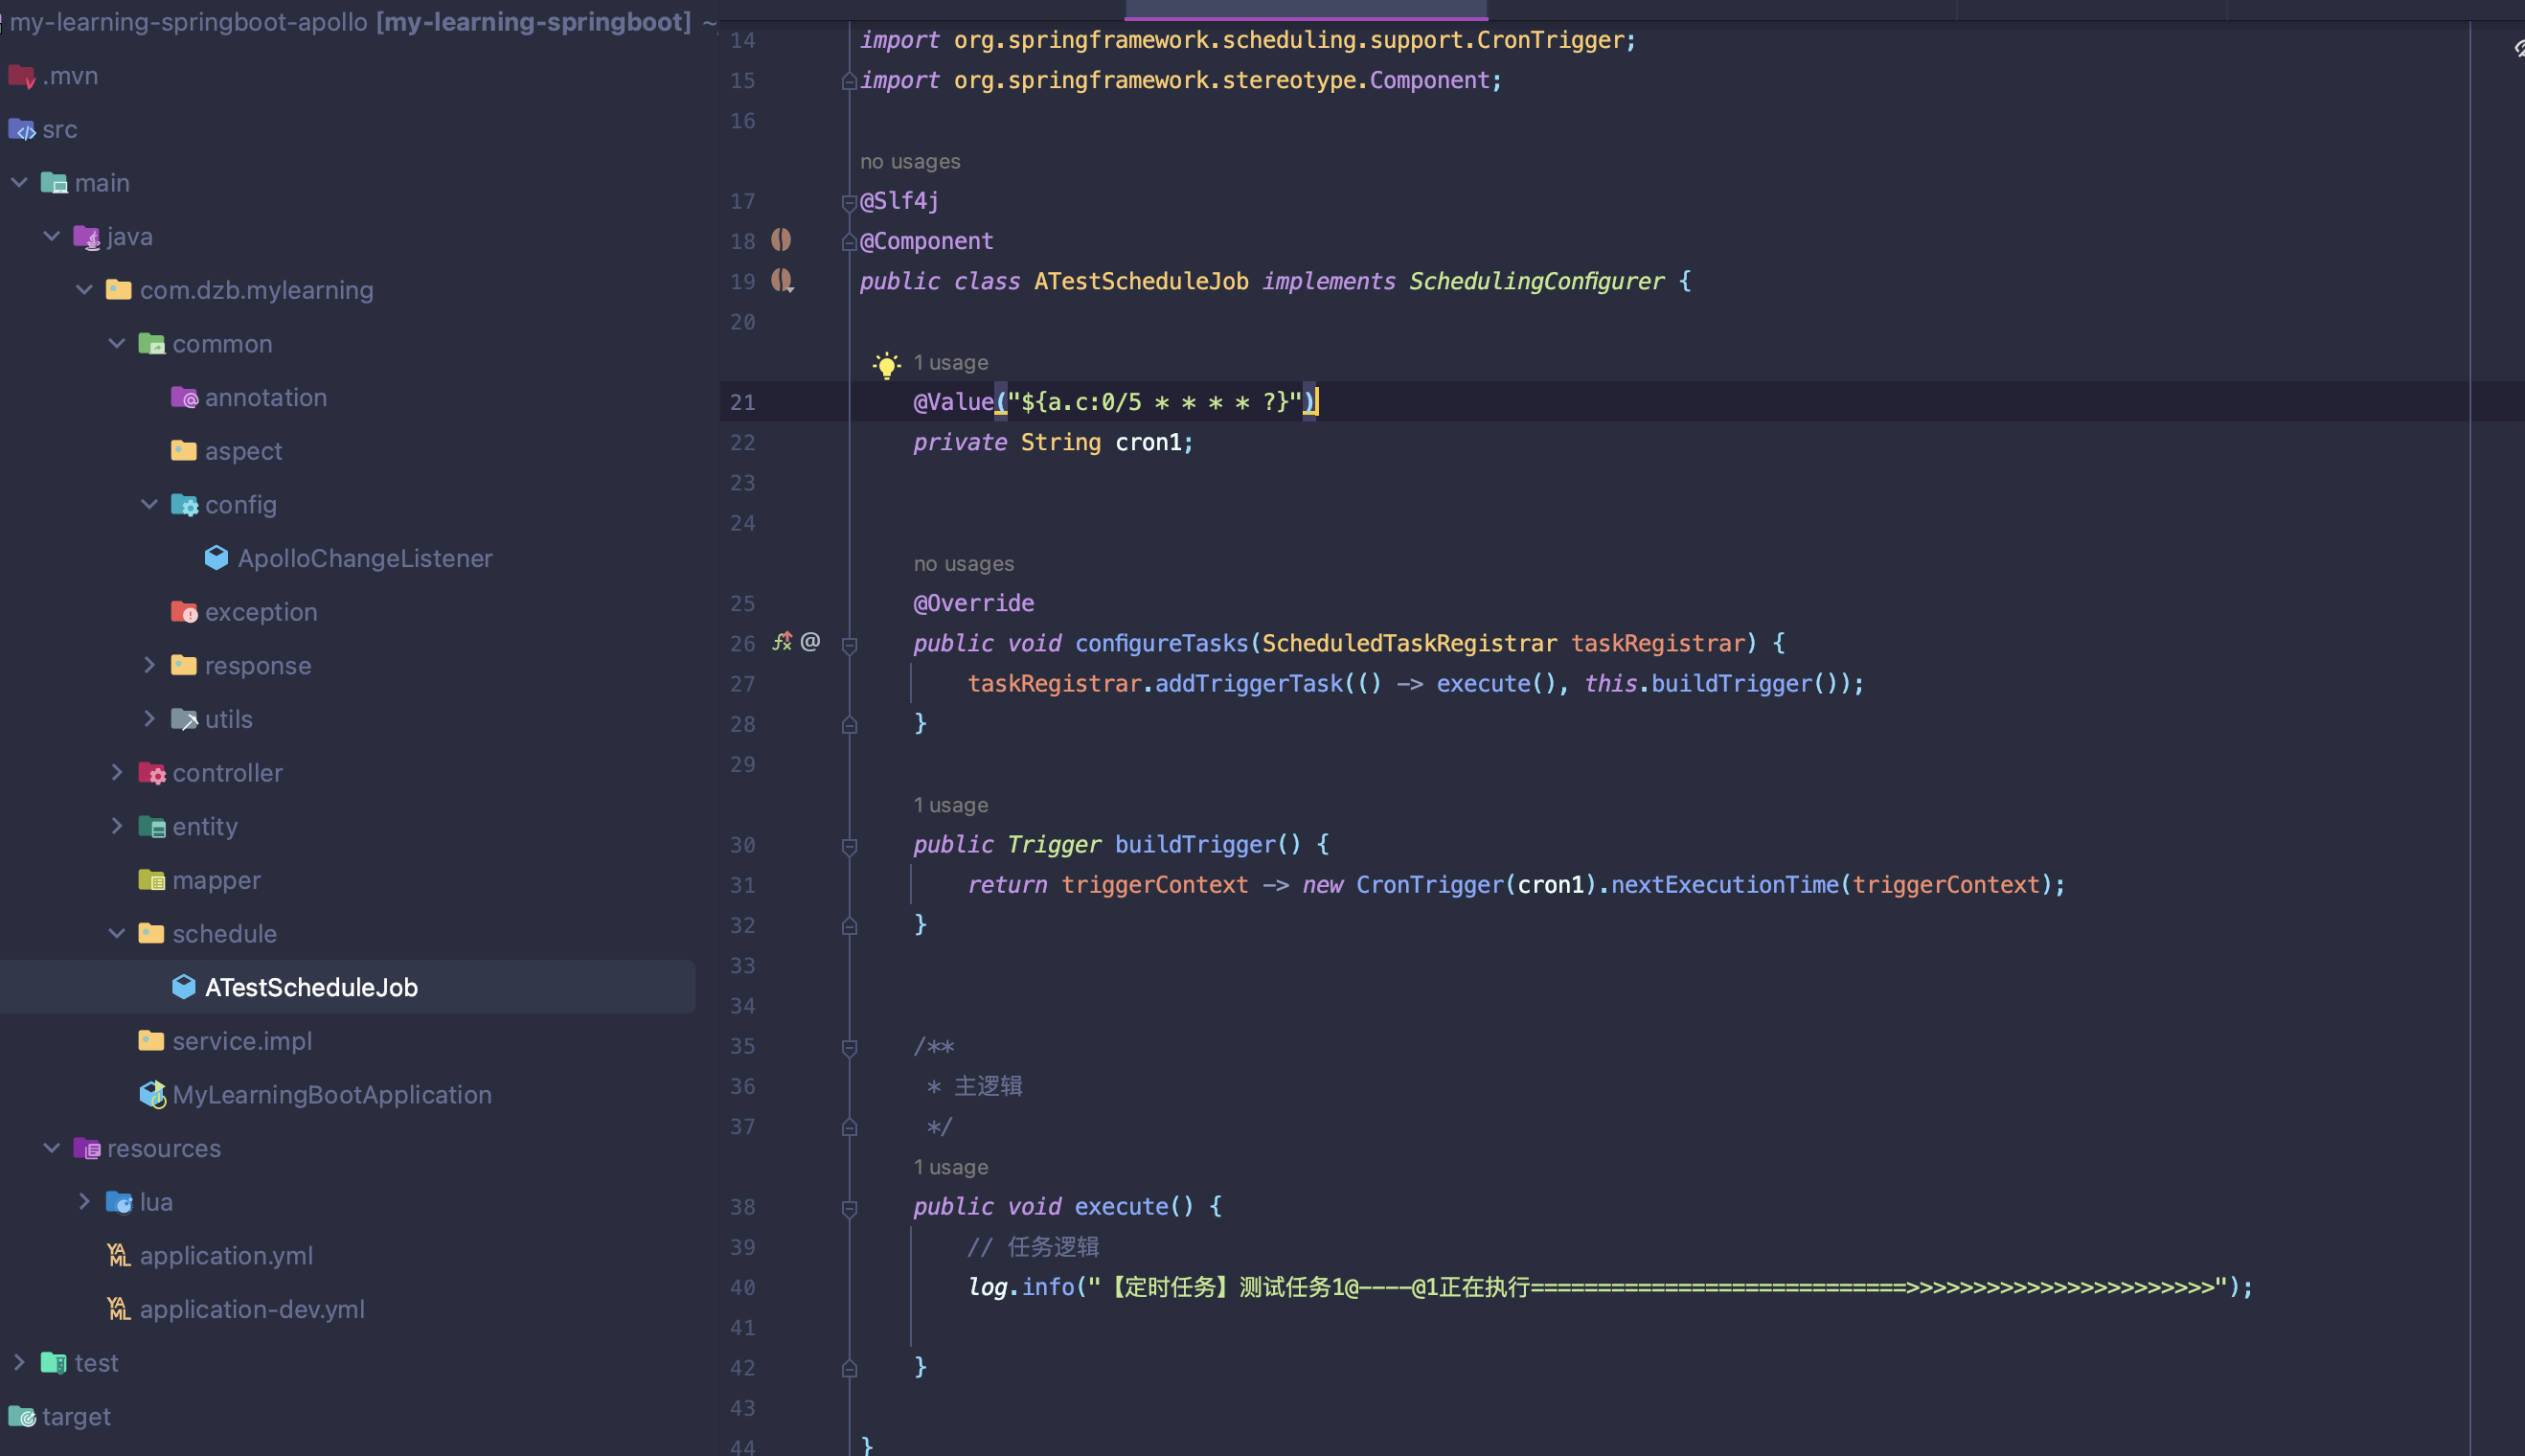Image resolution: width=2525 pixels, height=1456 pixels.
Task: Click the run/debug gutter icon on line 26
Action: (x=783, y=642)
